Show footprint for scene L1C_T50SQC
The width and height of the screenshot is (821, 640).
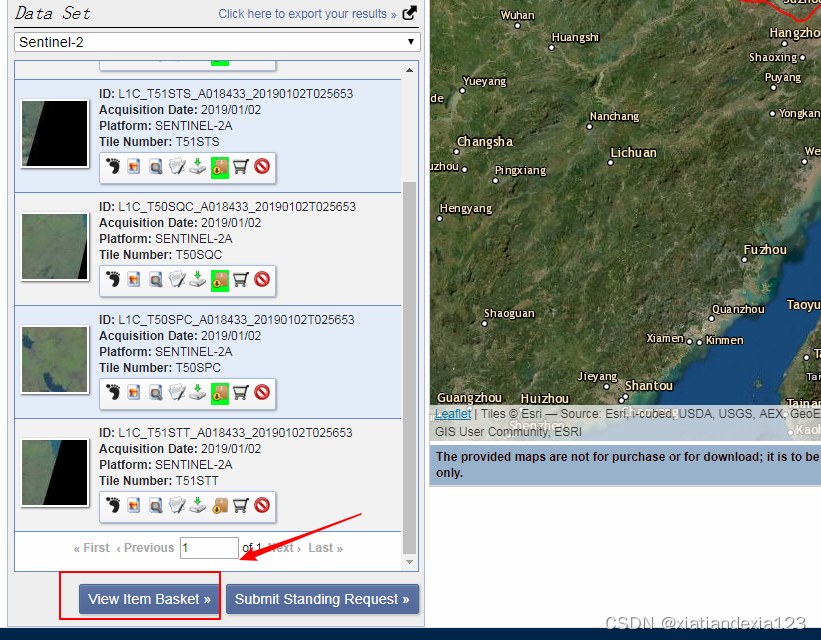113,280
